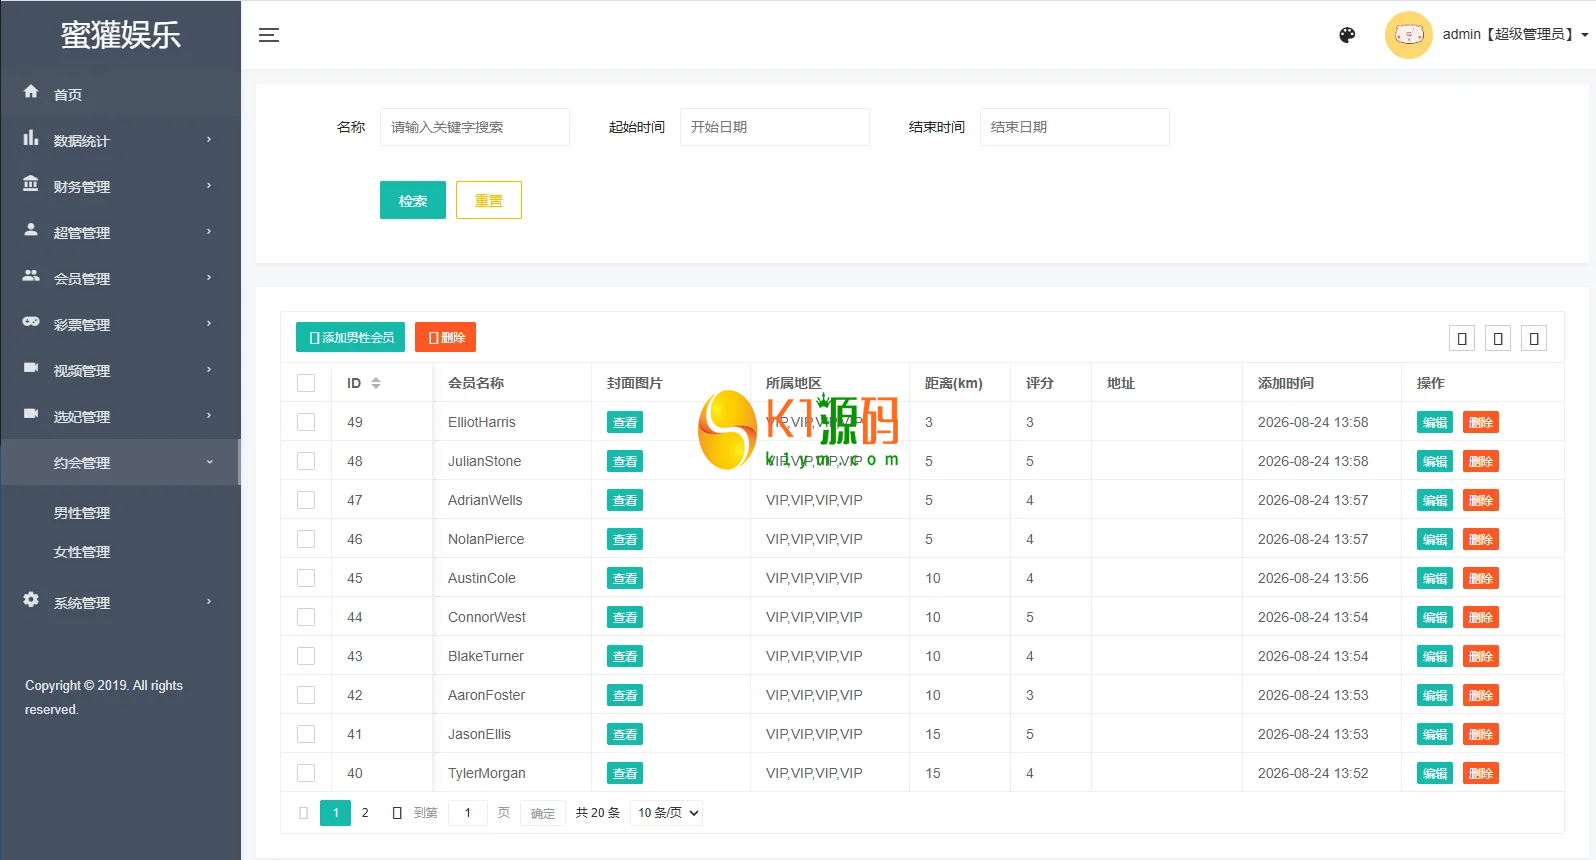
Task: Click the 约会管理 menu label
Action: tap(82, 463)
